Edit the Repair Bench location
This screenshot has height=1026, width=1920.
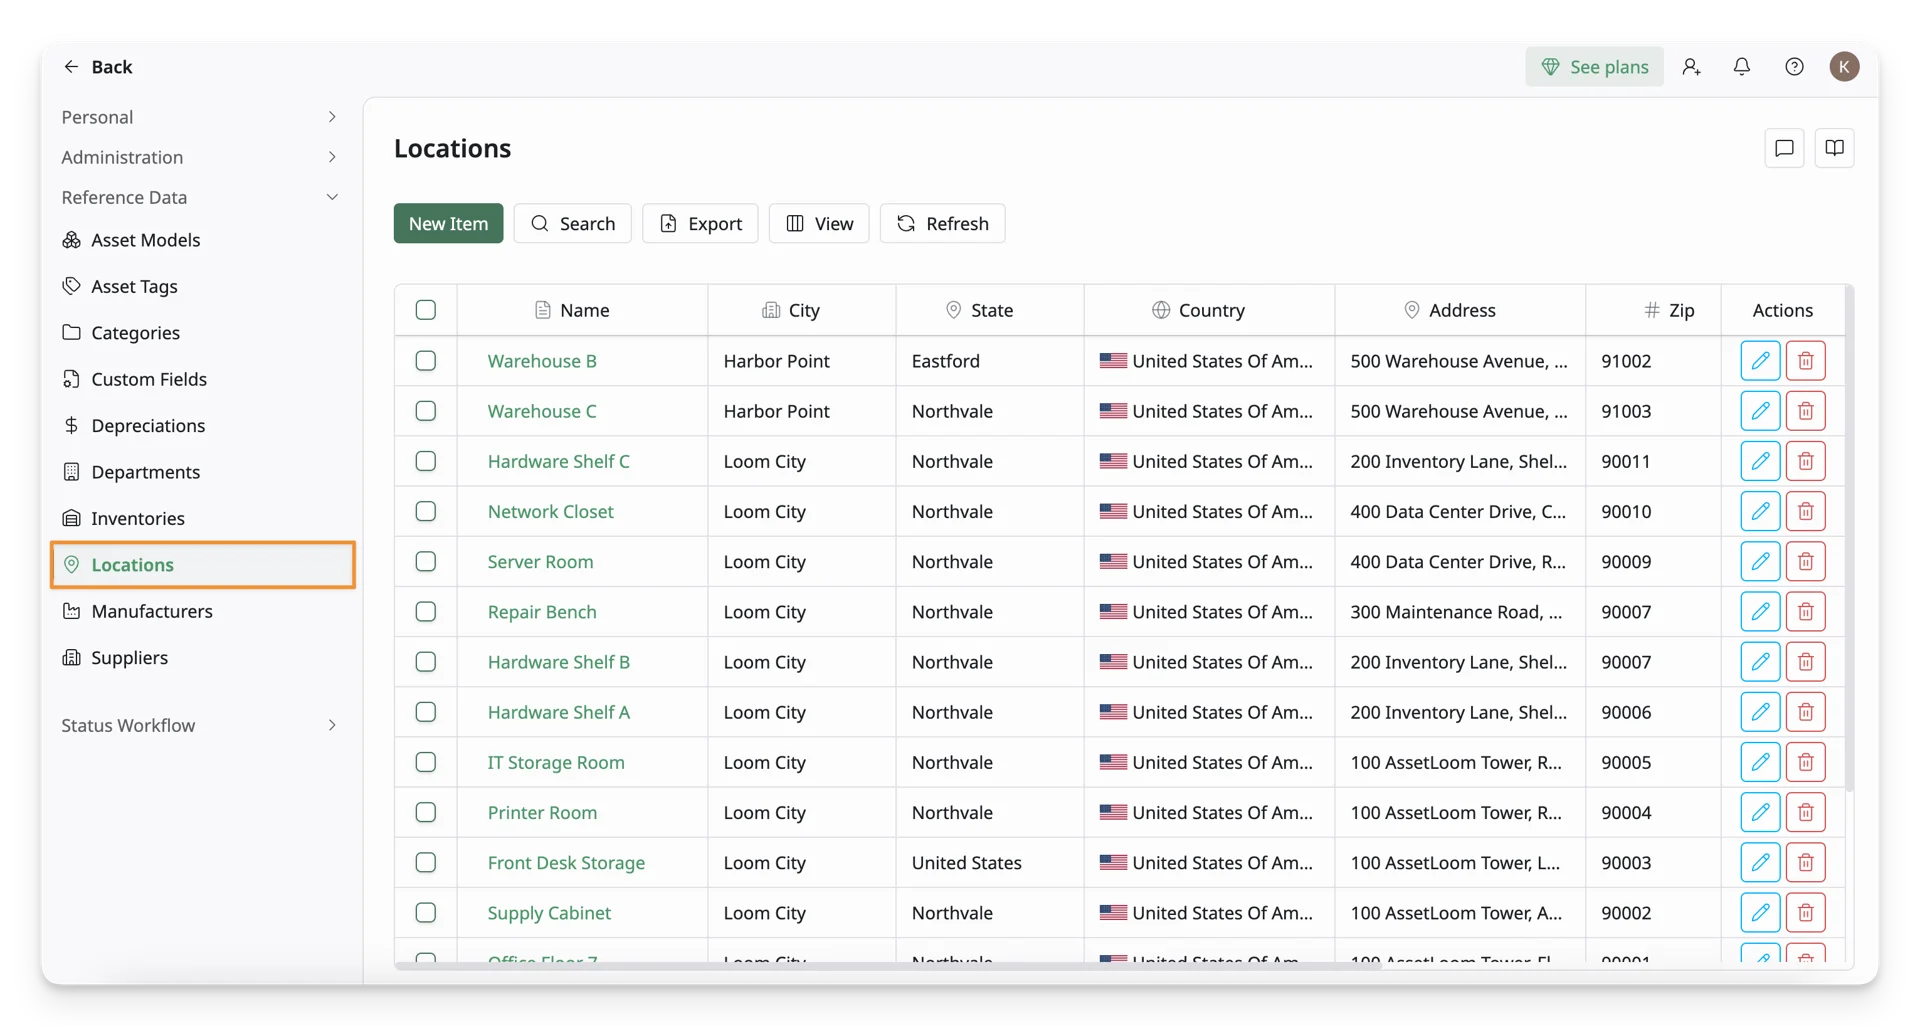(x=1760, y=611)
